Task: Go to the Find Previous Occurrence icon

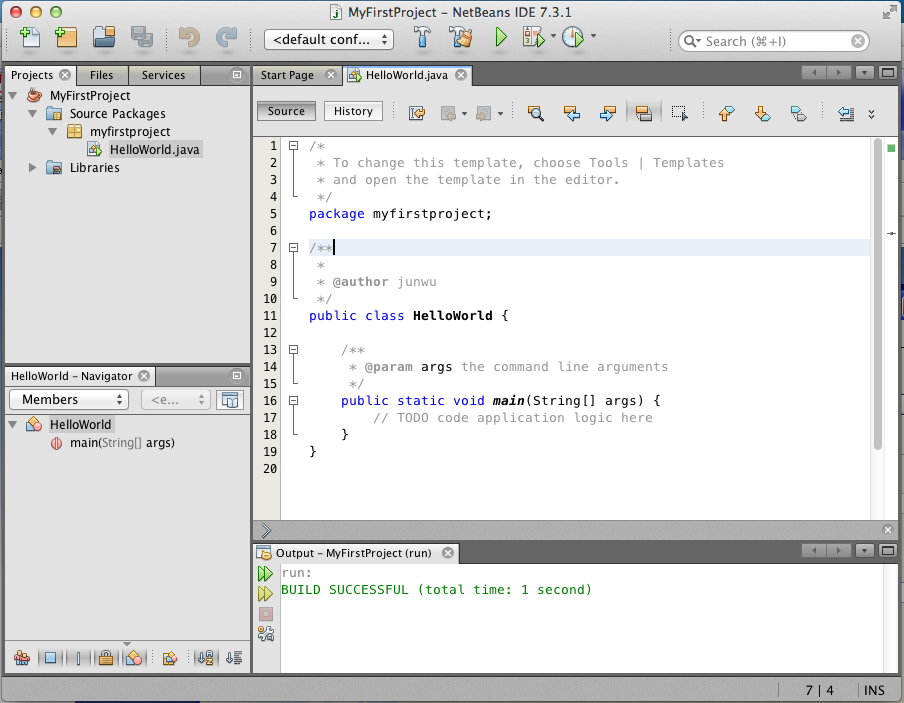Action: (571, 113)
